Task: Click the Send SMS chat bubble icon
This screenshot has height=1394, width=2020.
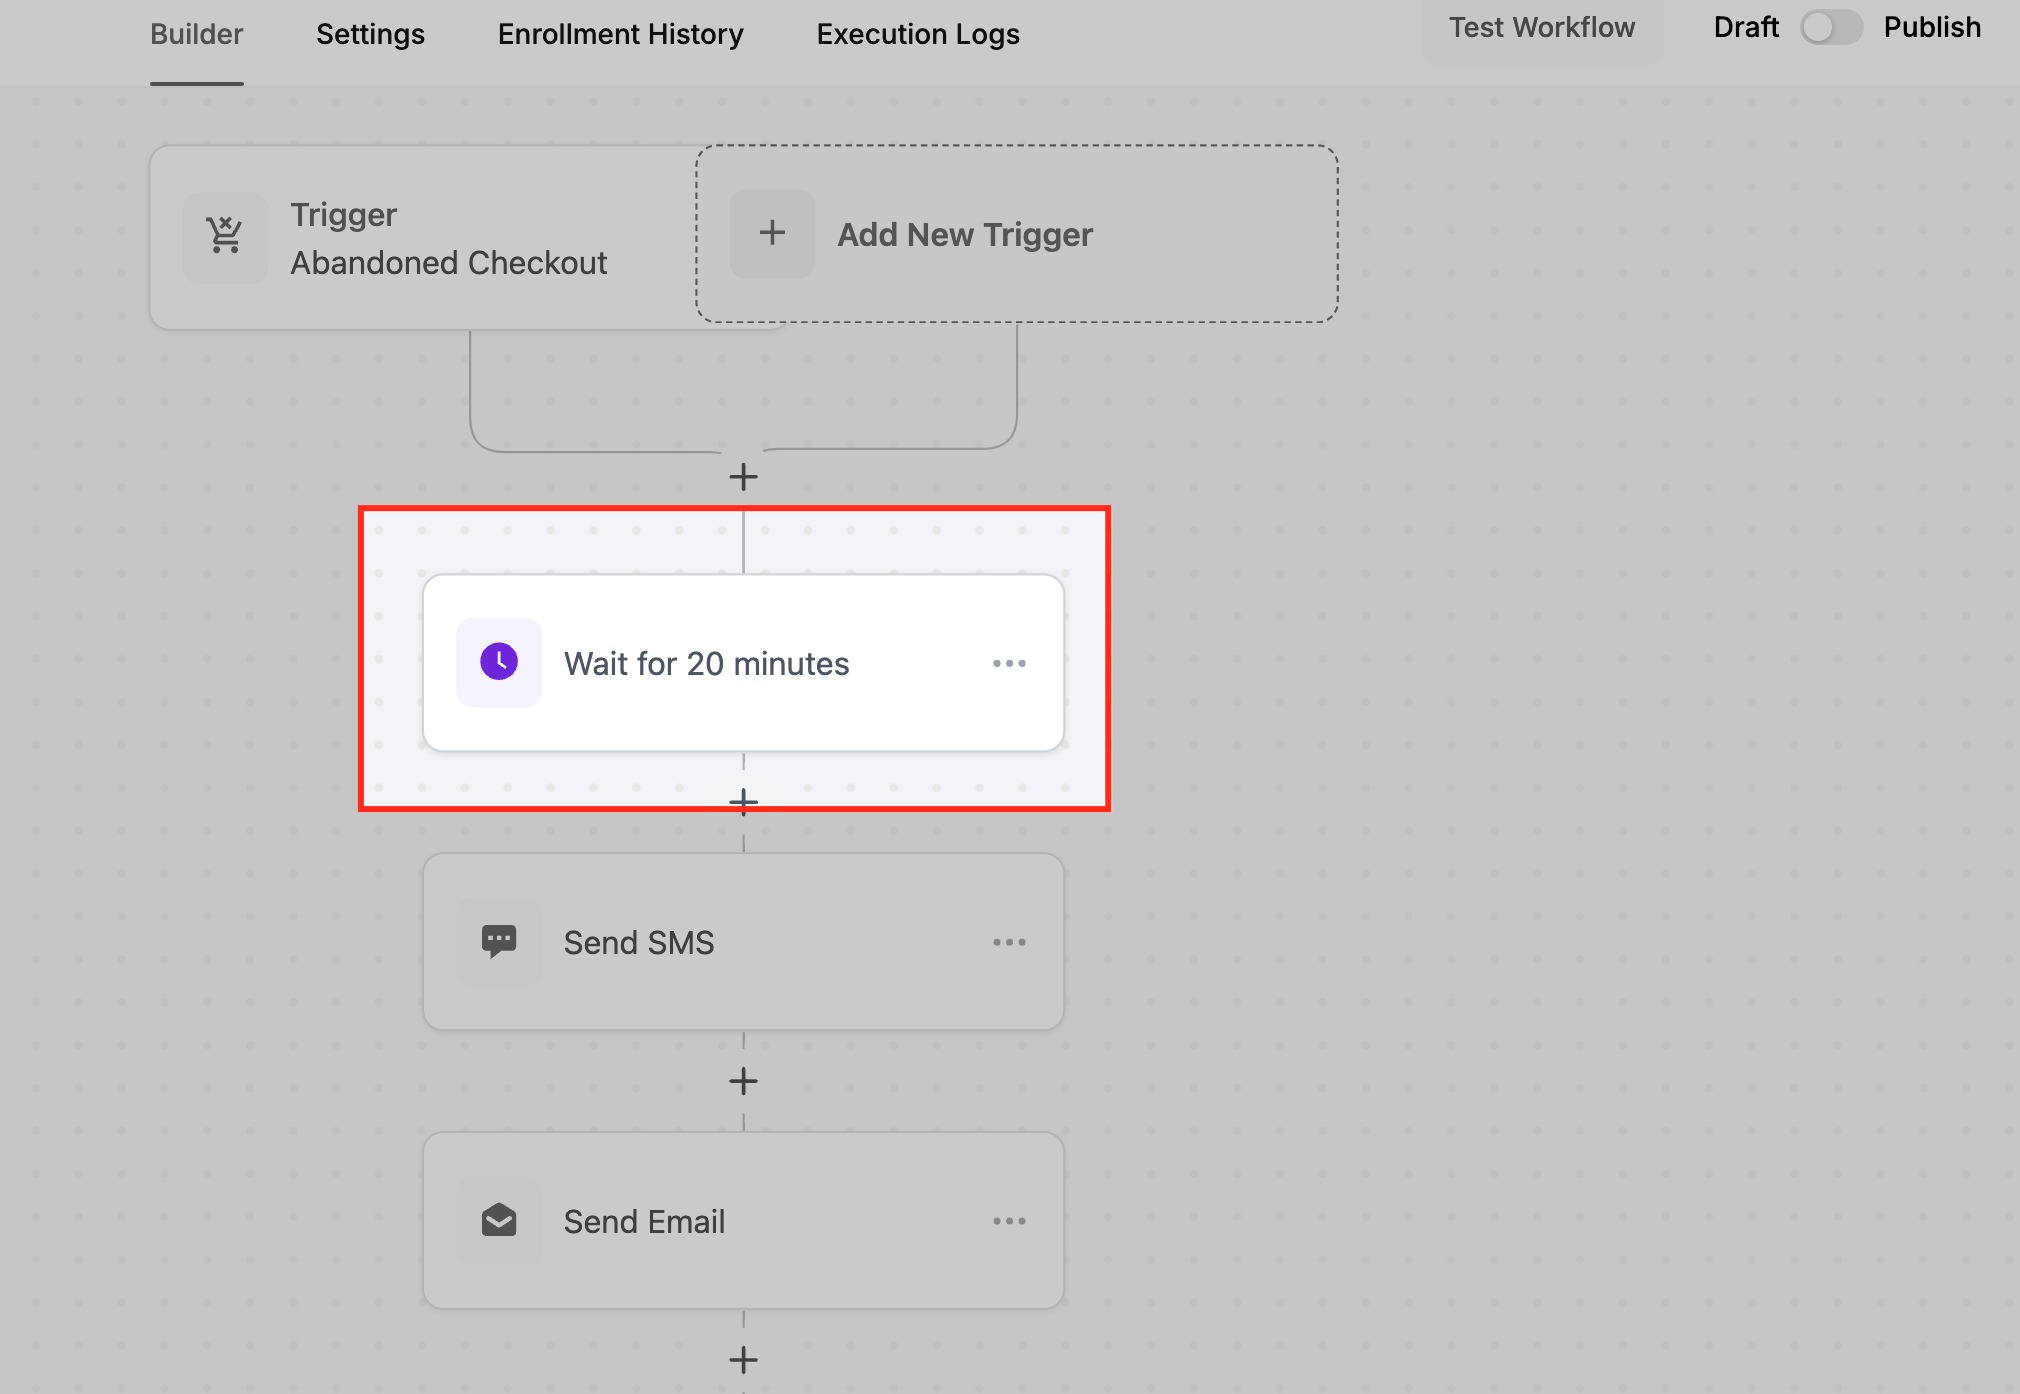Action: pos(499,941)
